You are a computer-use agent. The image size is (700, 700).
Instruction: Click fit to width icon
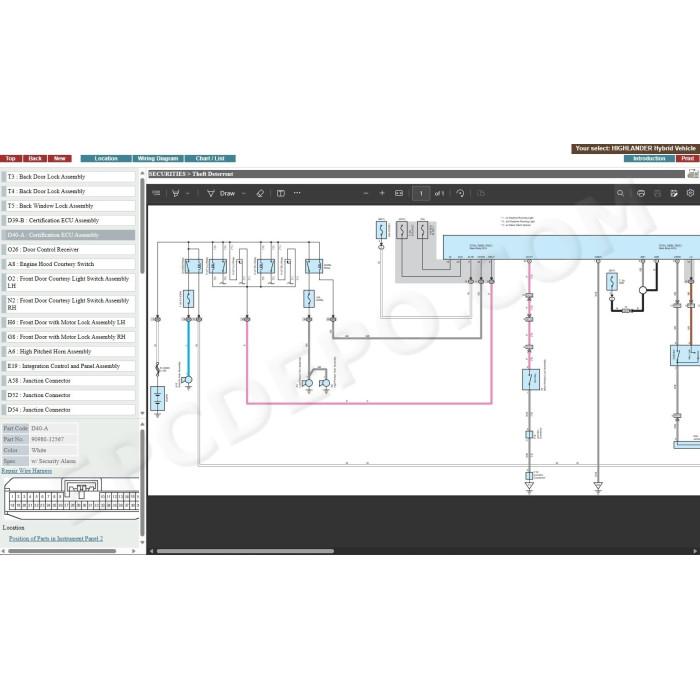click(x=399, y=193)
